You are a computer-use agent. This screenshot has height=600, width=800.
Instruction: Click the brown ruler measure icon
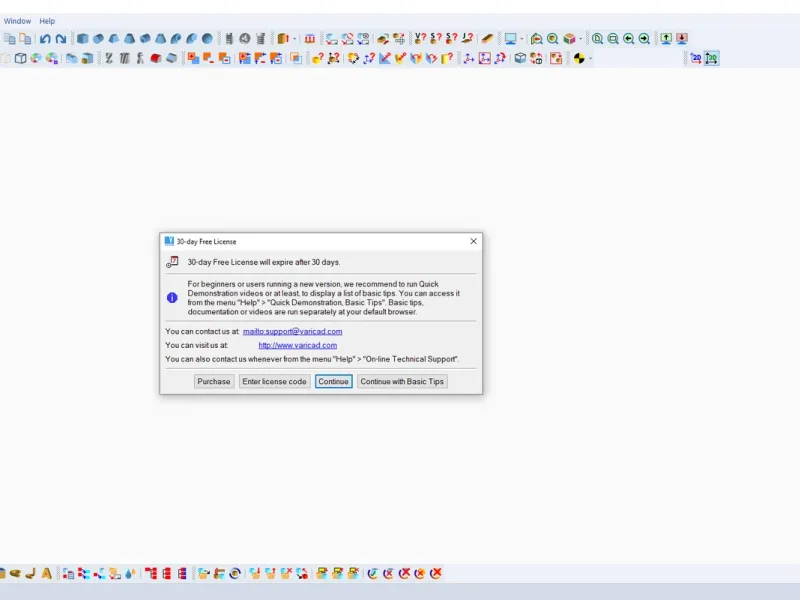coord(487,39)
